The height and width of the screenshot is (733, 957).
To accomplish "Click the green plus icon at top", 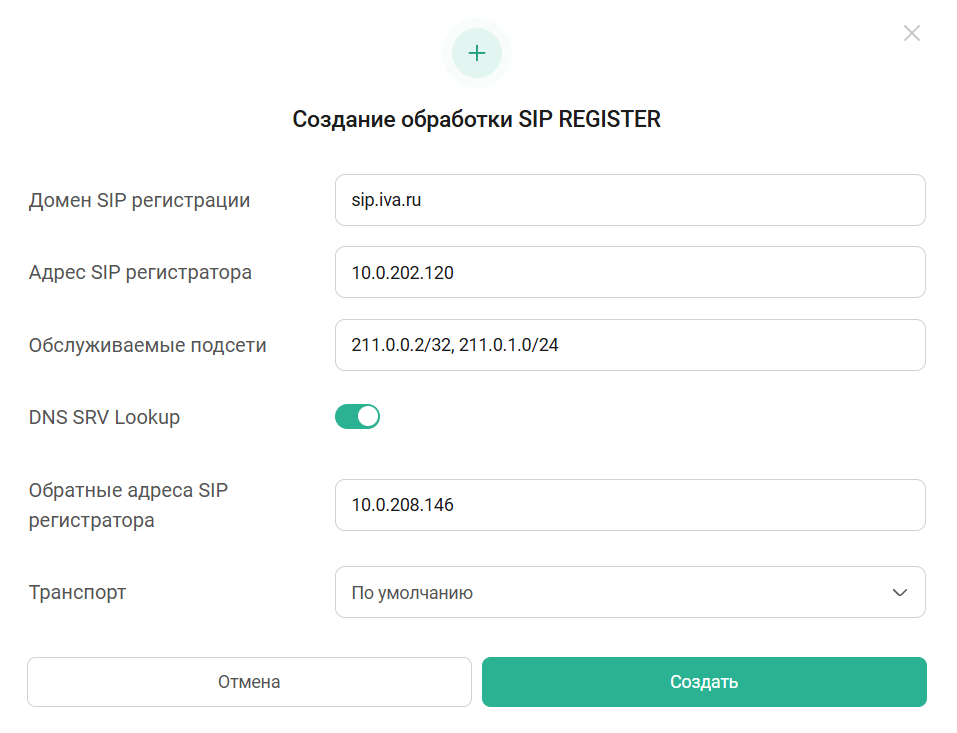I will (x=477, y=53).
